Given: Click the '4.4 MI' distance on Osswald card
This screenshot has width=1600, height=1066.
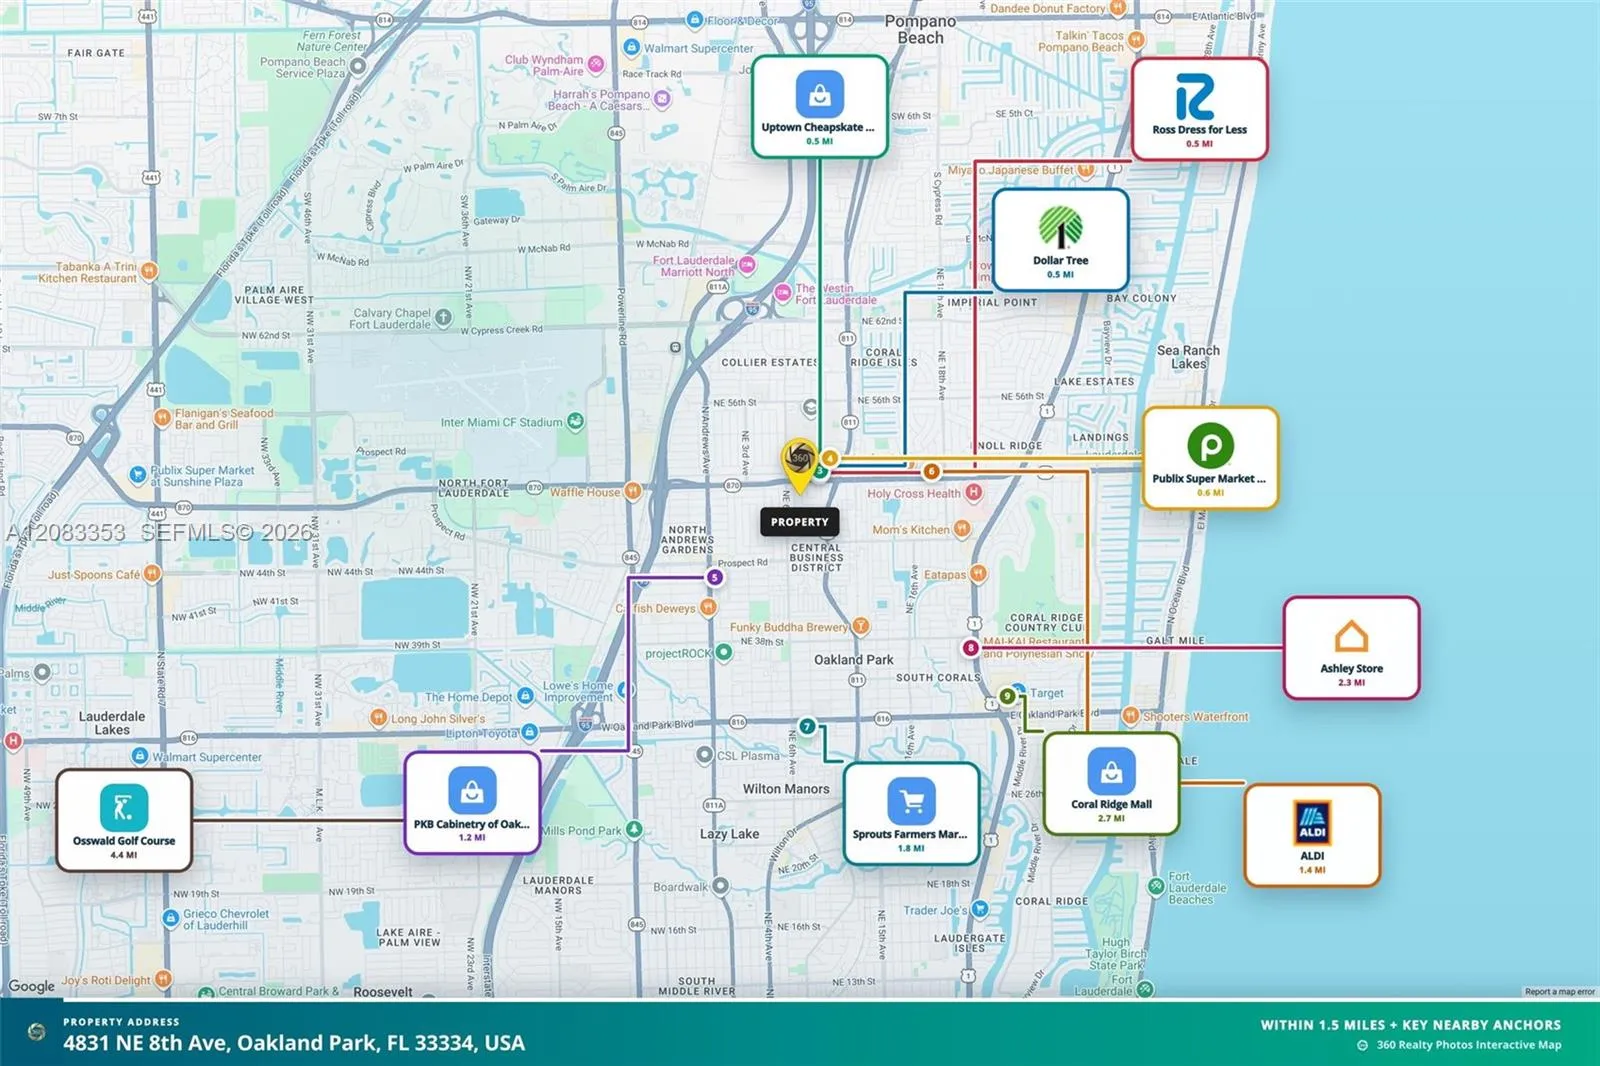Looking at the screenshot, I should 124,855.
